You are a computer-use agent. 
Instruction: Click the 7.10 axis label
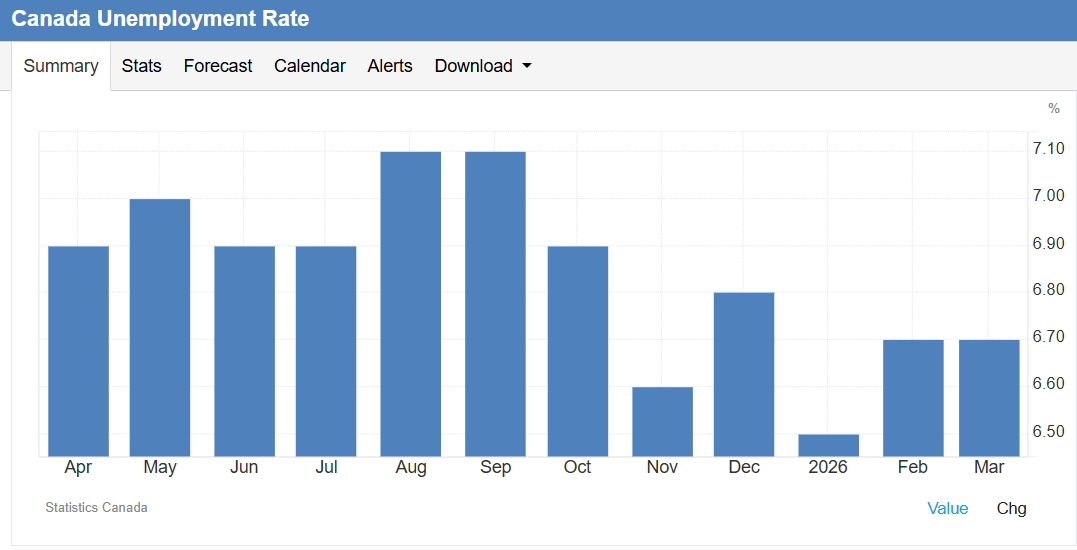point(1049,148)
